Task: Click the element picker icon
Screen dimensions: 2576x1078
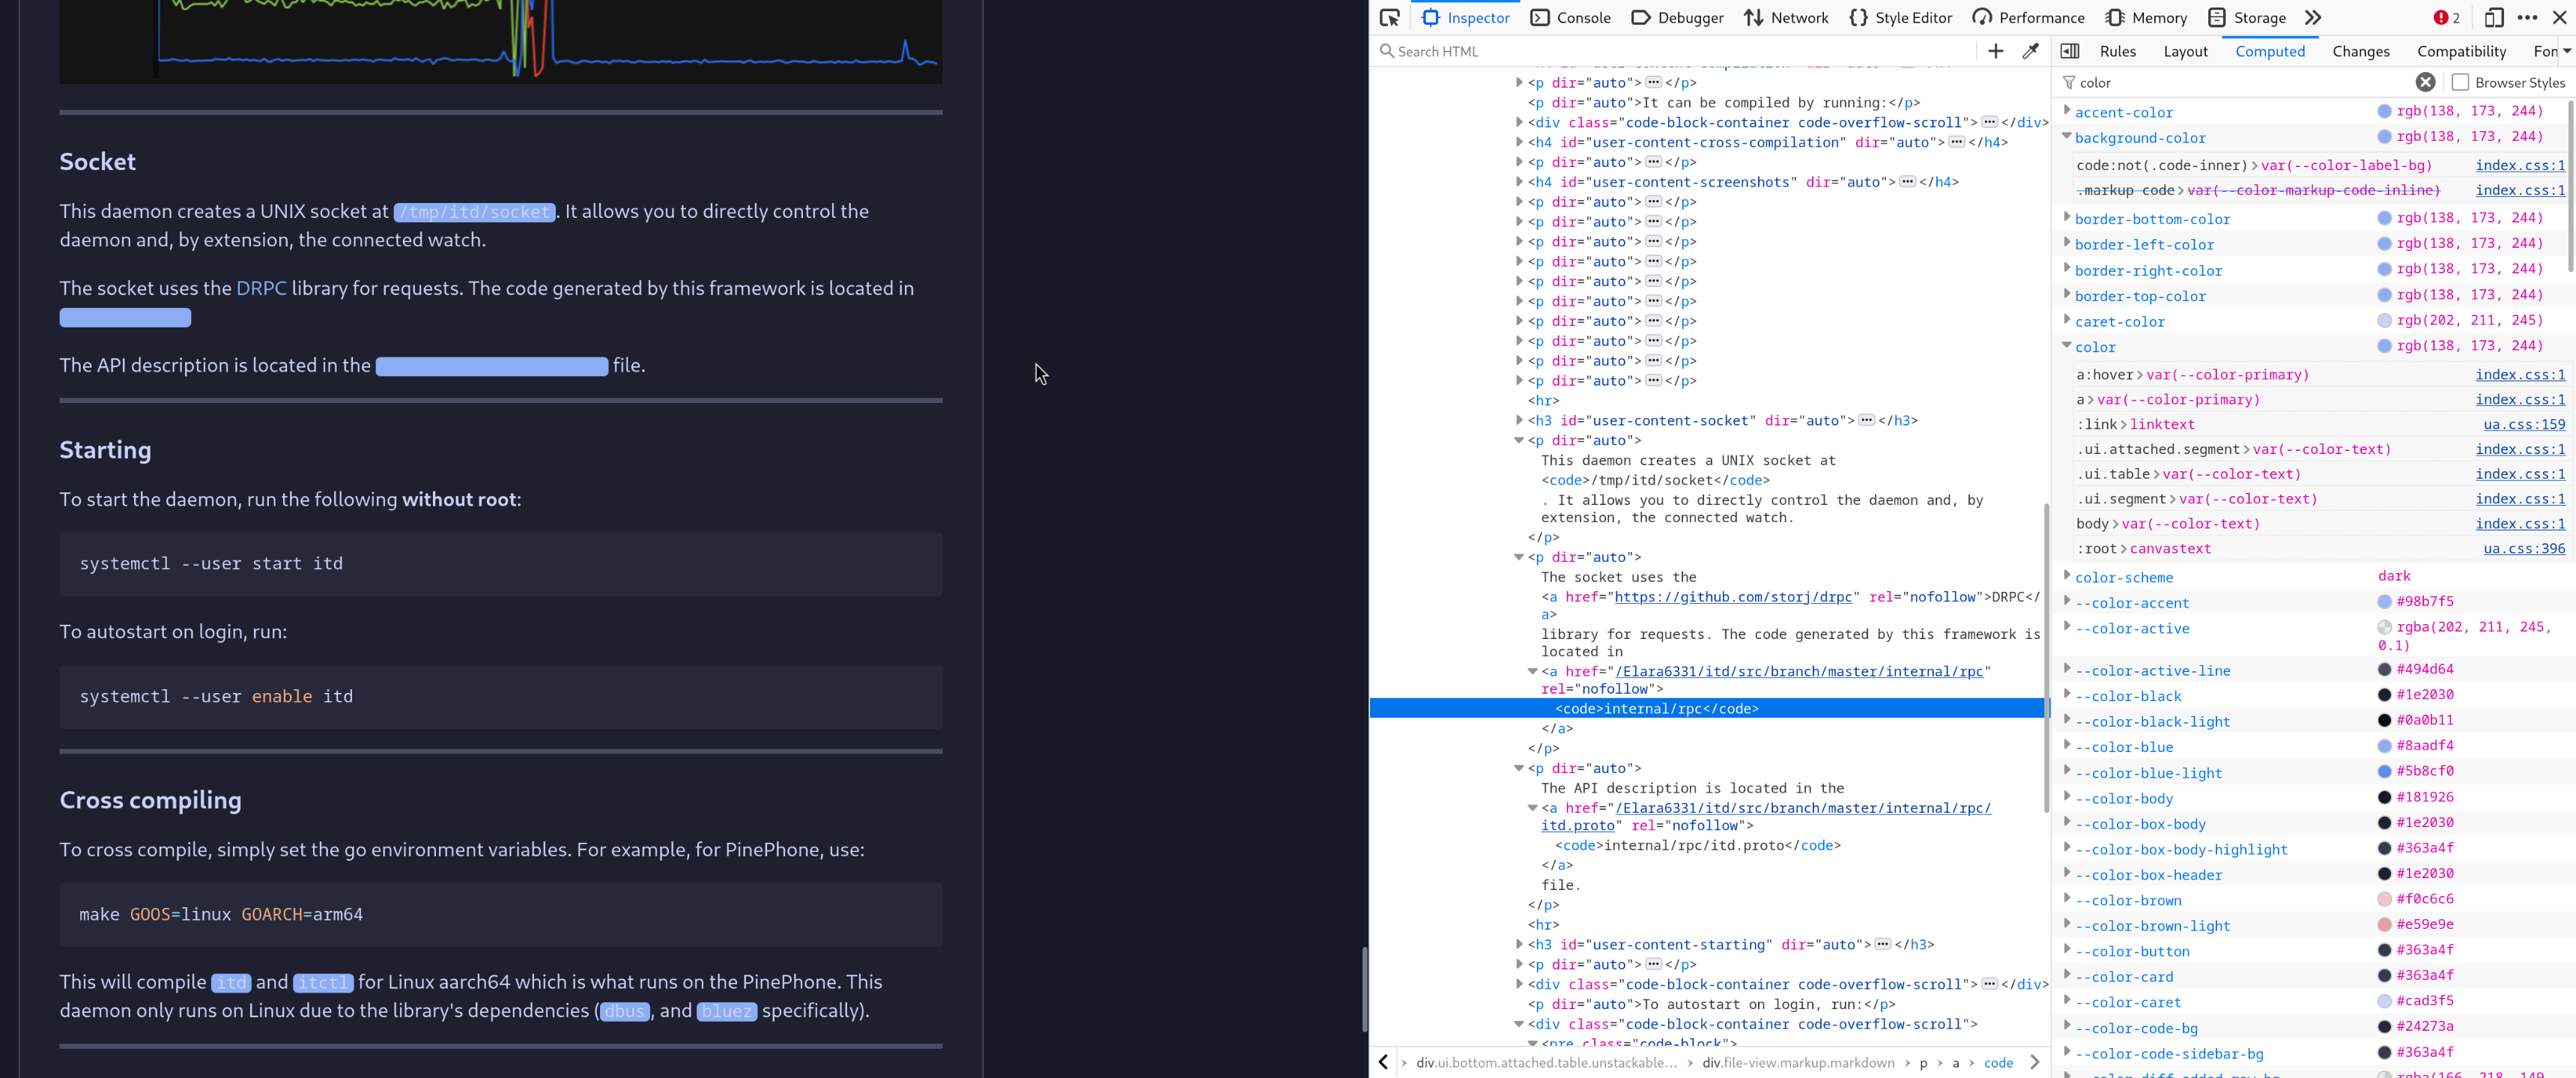Action: (1389, 17)
